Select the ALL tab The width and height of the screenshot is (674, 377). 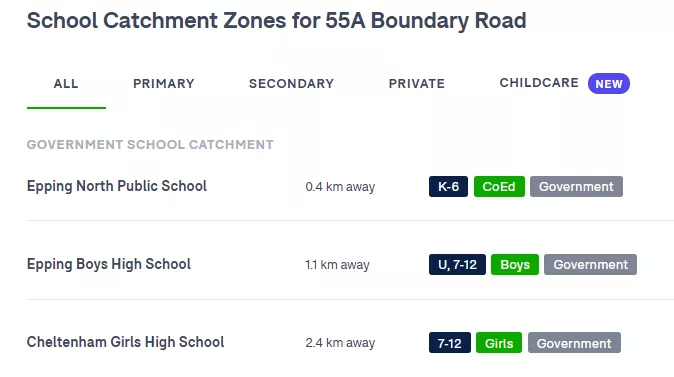66,83
